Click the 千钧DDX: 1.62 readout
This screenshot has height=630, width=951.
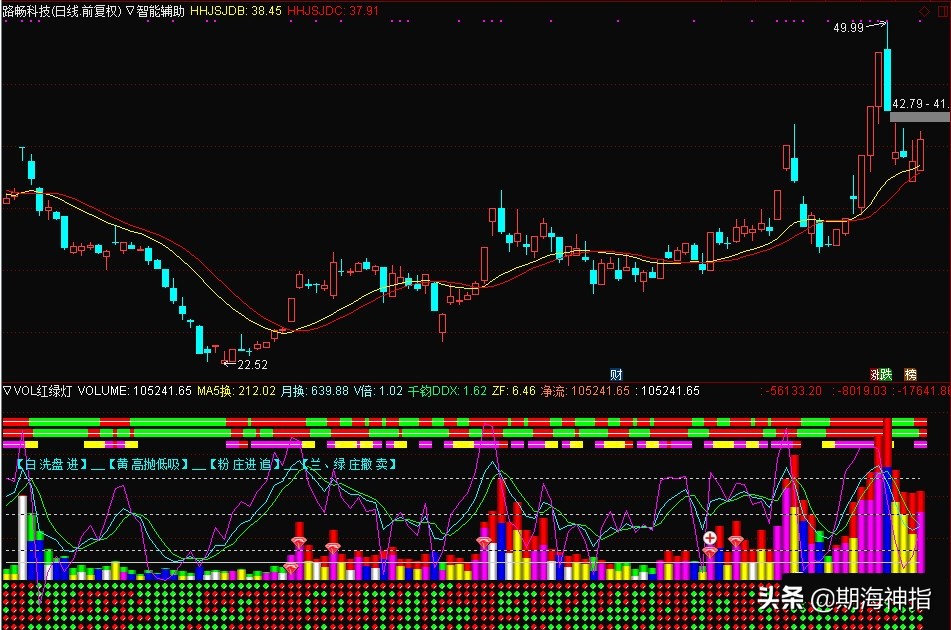[x=447, y=391]
